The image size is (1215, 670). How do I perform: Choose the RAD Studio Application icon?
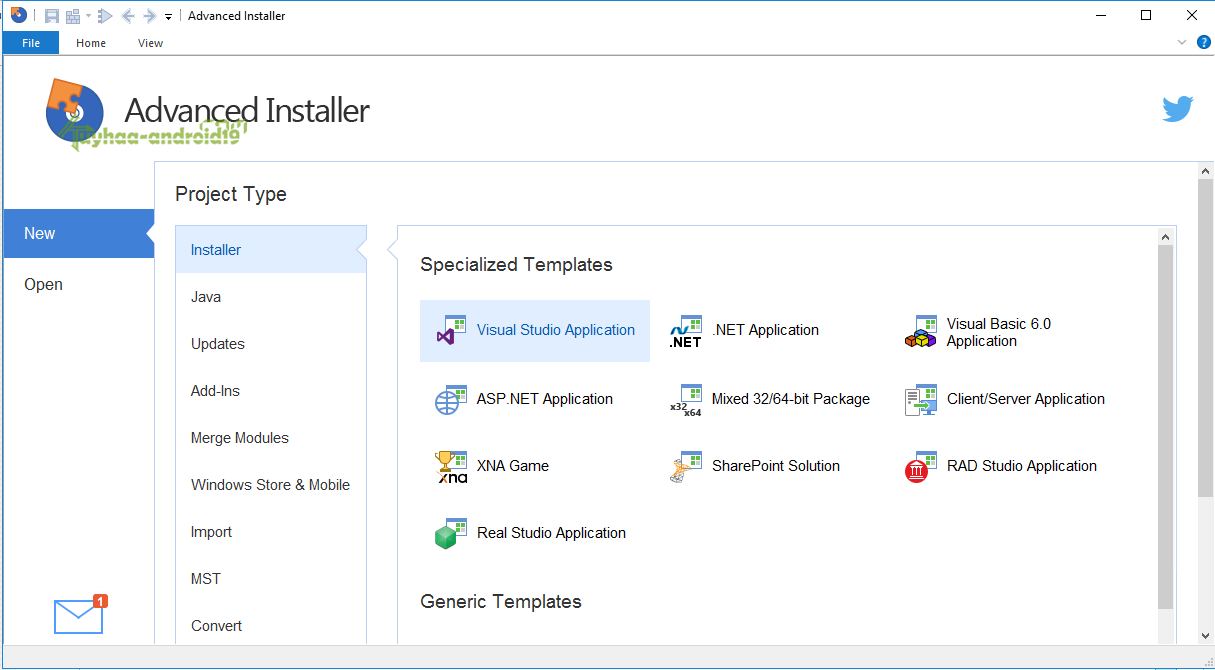[x=921, y=466]
